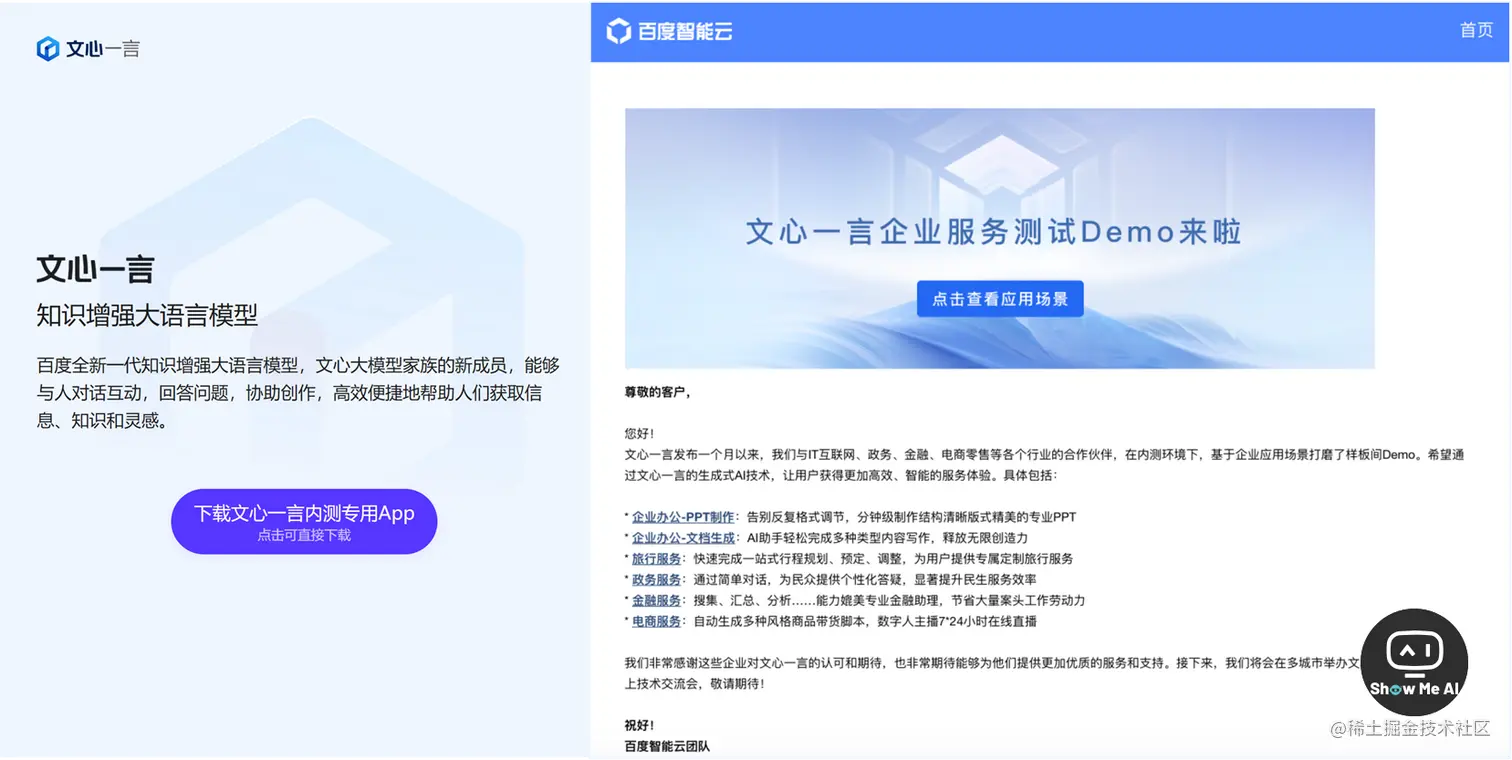Follow the 政务服务 link
Screen dimensions: 1512x760
coord(657,580)
